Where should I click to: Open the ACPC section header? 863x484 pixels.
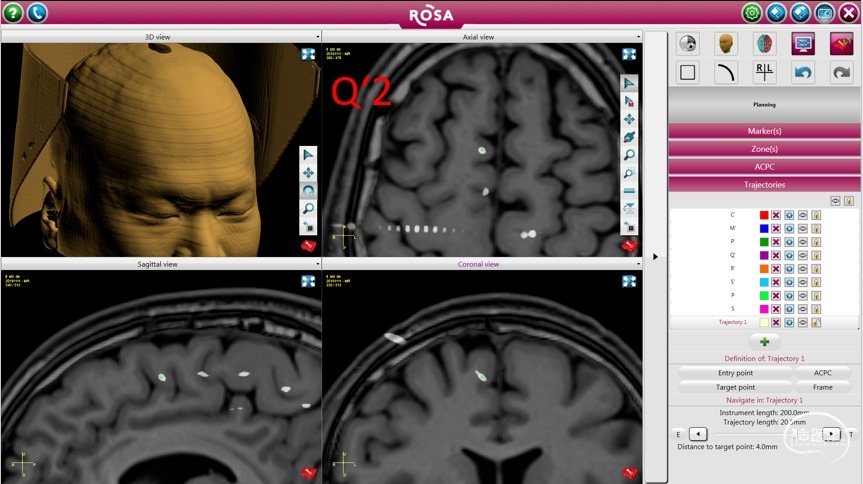coord(764,166)
